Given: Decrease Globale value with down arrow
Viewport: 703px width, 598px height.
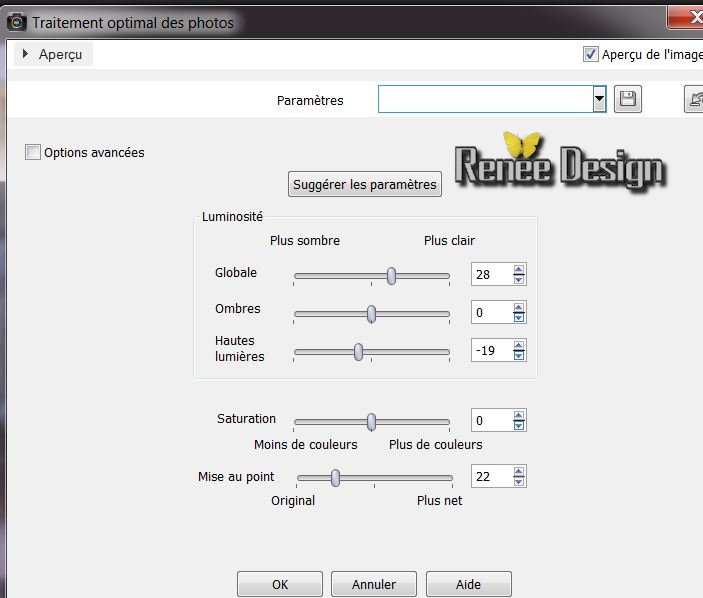Looking at the screenshot, I should (519, 279).
